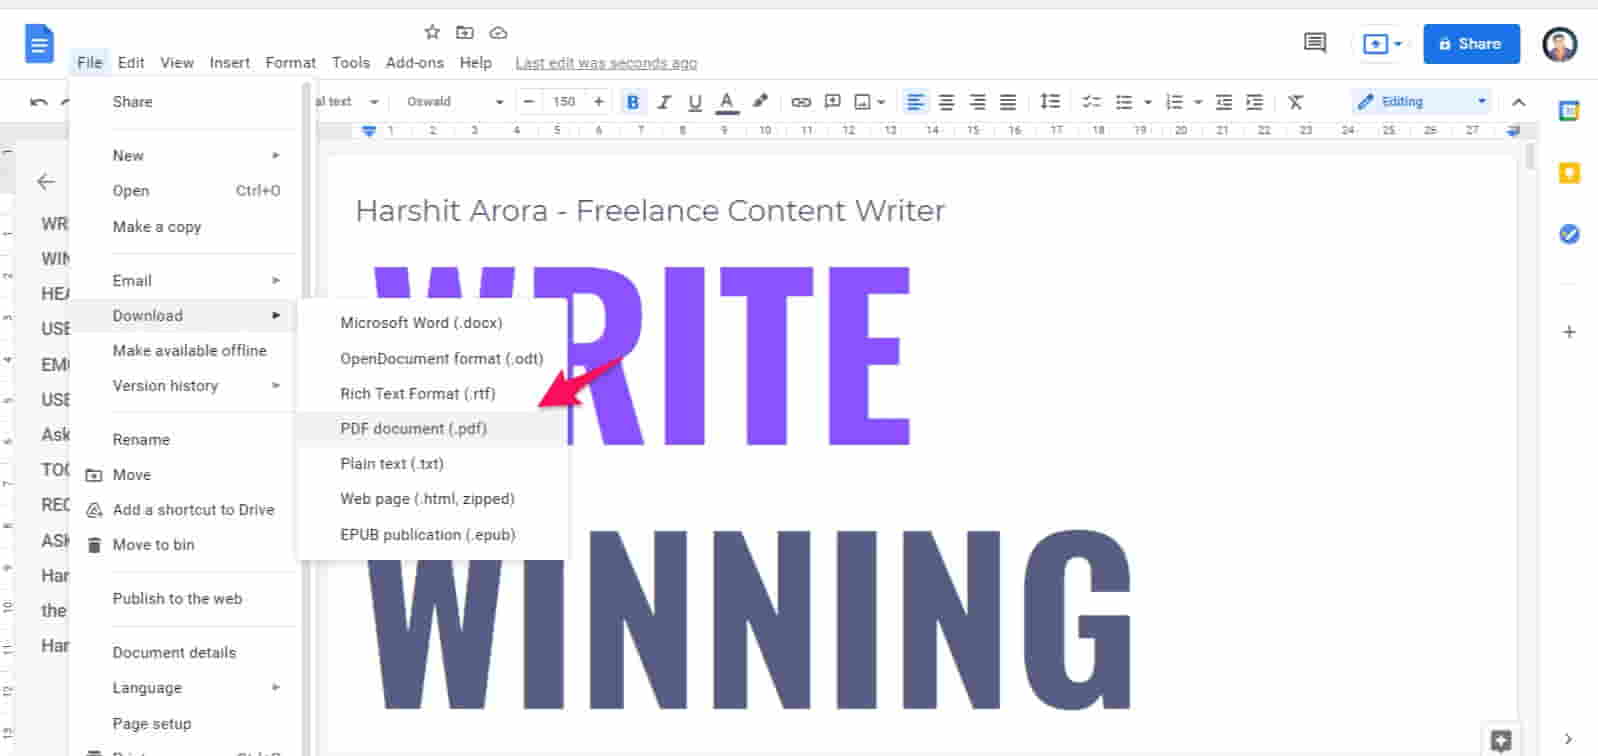Click the blue Share button
The image size is (1598, 756).
1471,44
